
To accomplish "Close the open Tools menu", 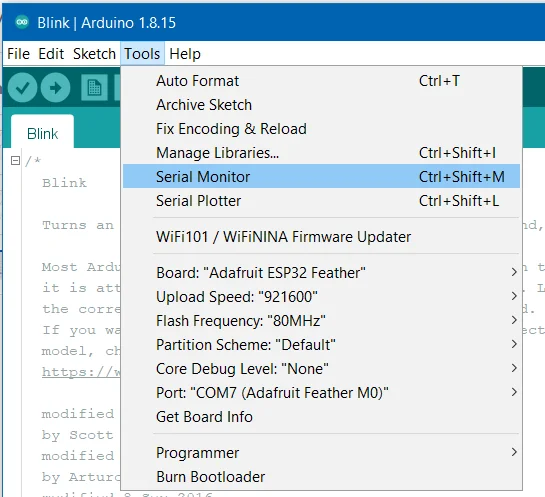I will [142, 54].
